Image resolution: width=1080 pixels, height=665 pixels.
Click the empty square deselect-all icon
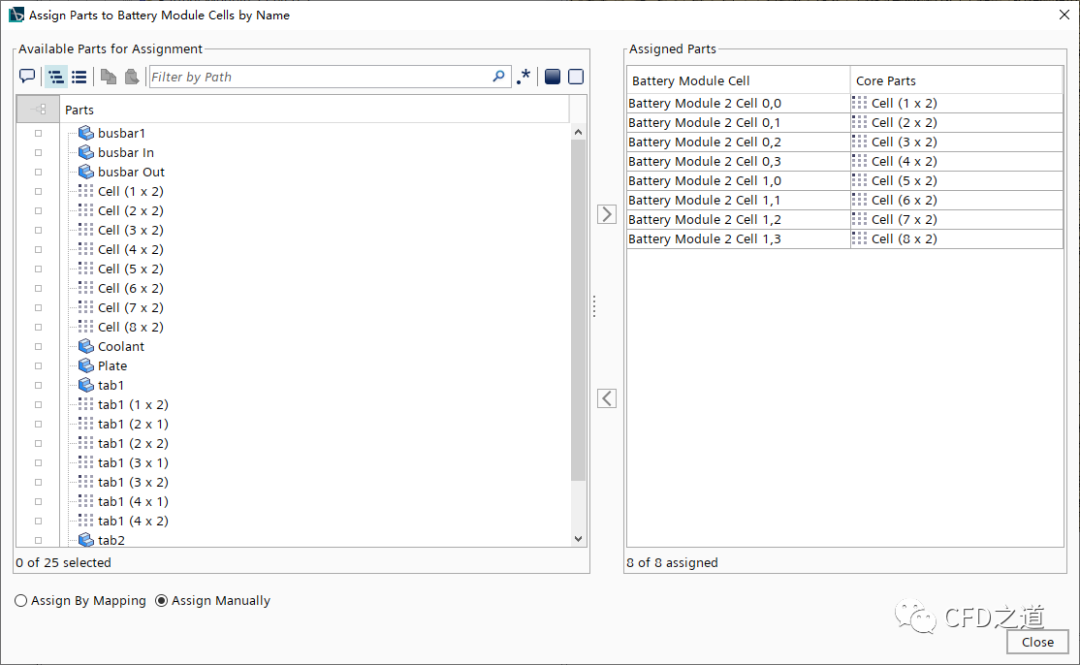pyautogui.click(x=575, y=77)
